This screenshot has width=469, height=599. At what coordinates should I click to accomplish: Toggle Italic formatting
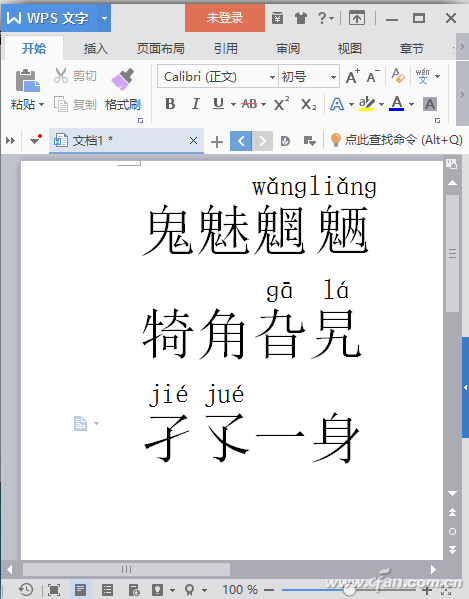(x=195, y=104)
